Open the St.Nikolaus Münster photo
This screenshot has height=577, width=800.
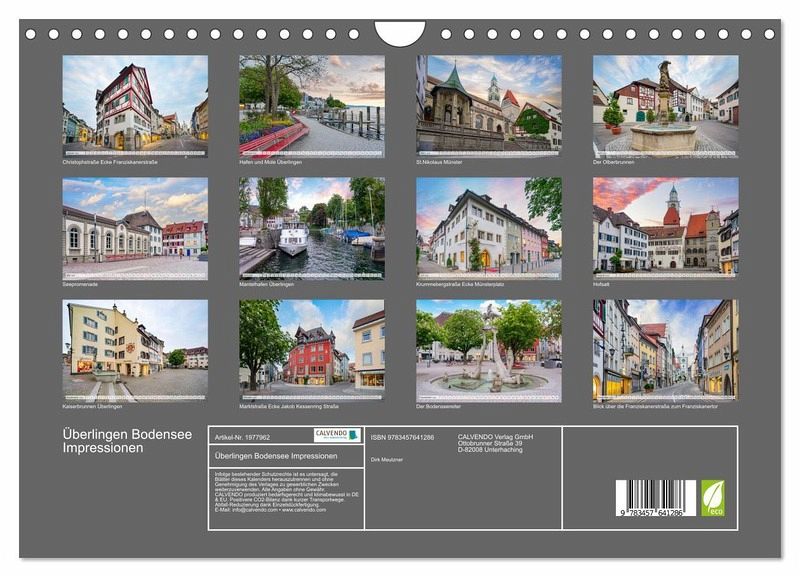pyautogui.click(x=489, y=106)
